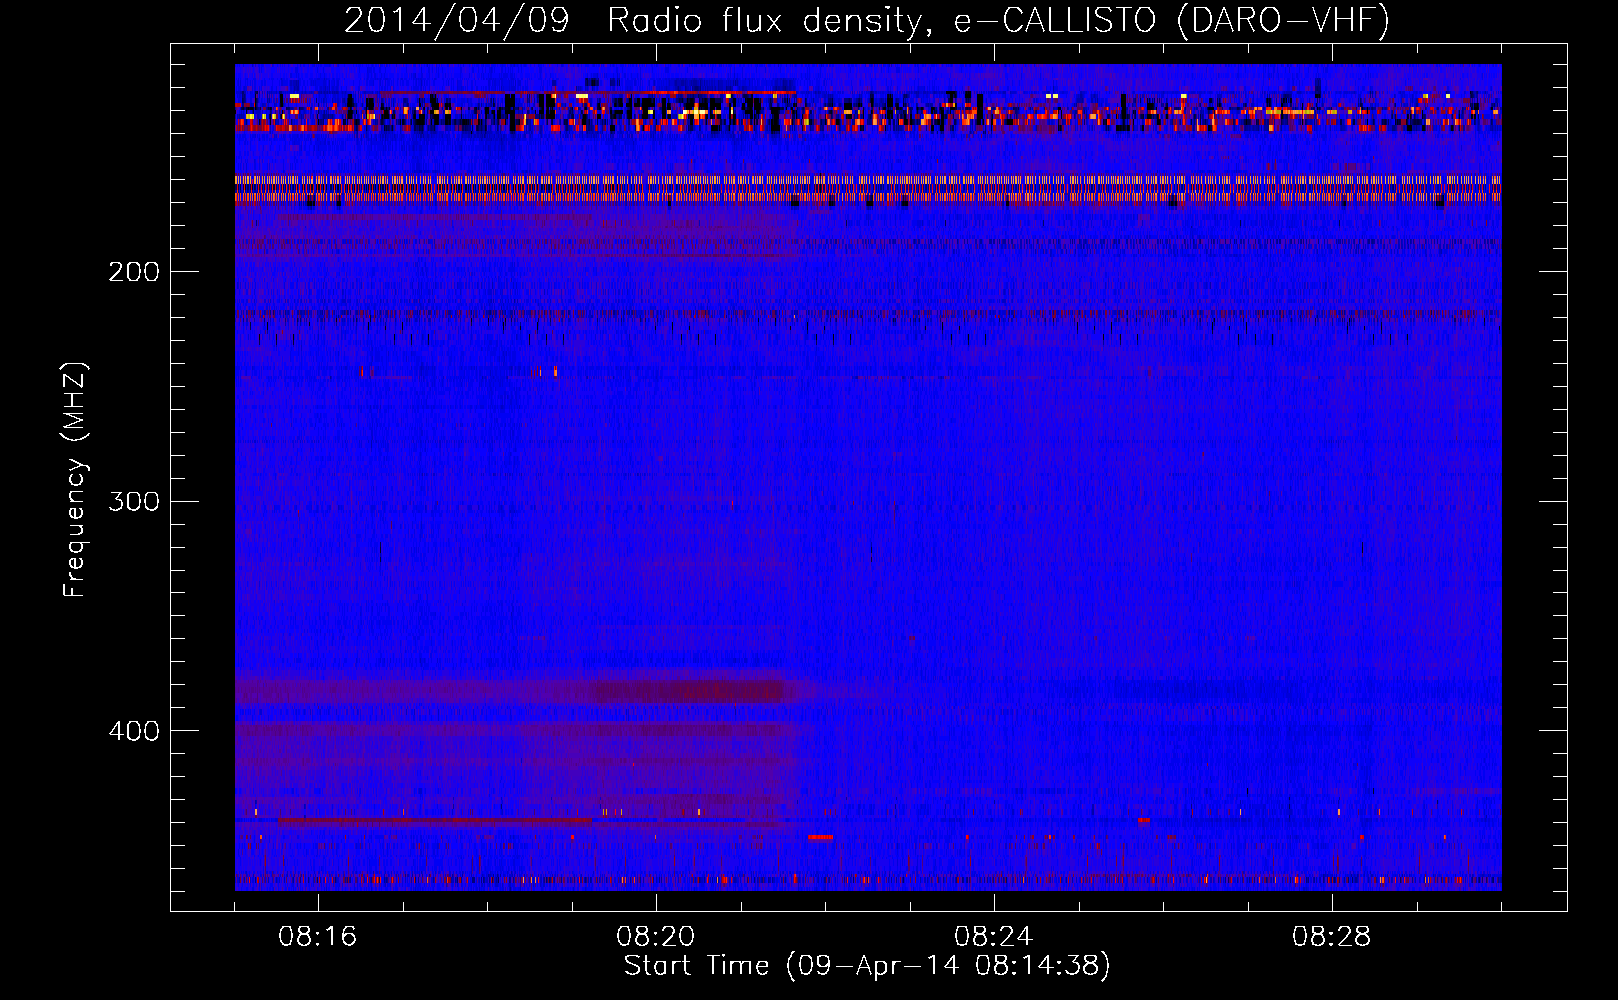Click the 08:16 time tick label
Image resolution: width=1618 pixels, height=1000 pixels.
(x=318, y=937)
